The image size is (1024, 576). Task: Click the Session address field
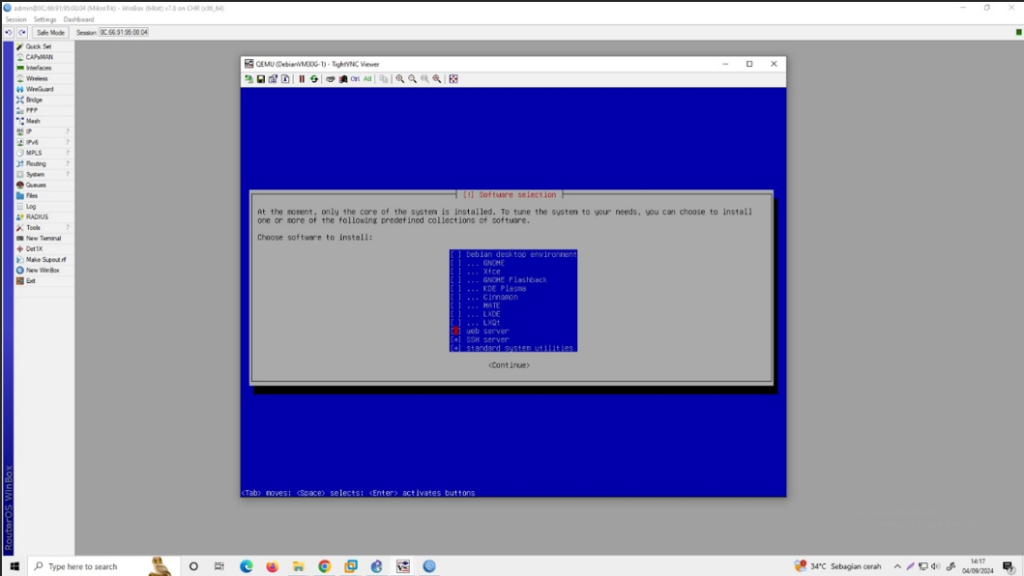tap(124, 33)
